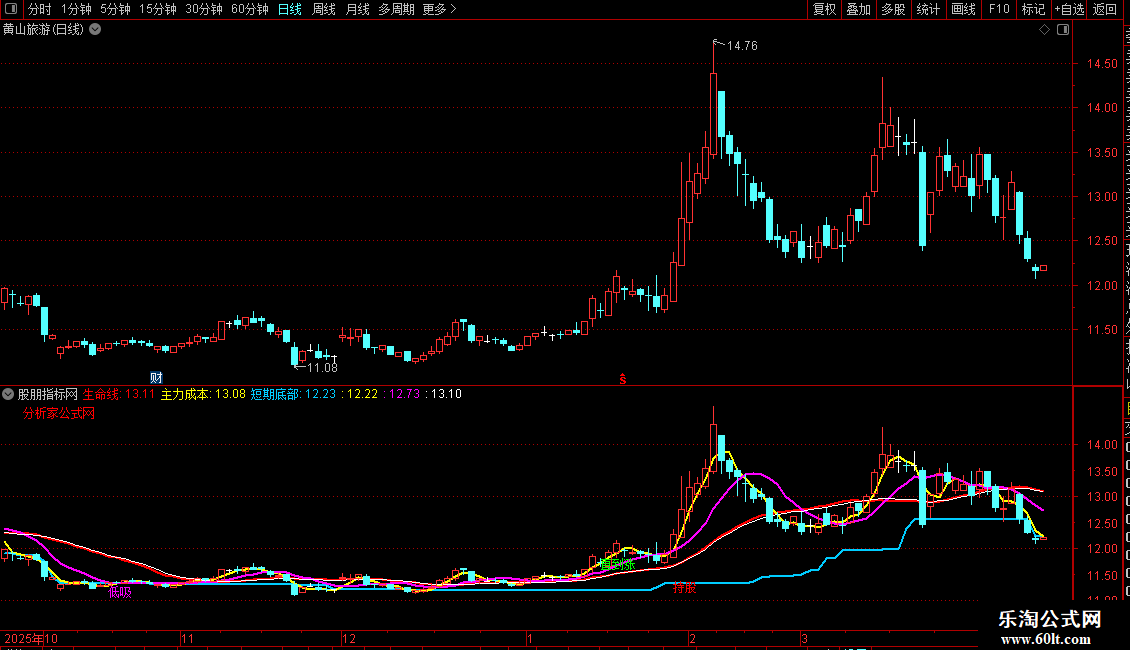Select the 日线 daily period
Screen dimensions: 1130x650
coord(290,9)
